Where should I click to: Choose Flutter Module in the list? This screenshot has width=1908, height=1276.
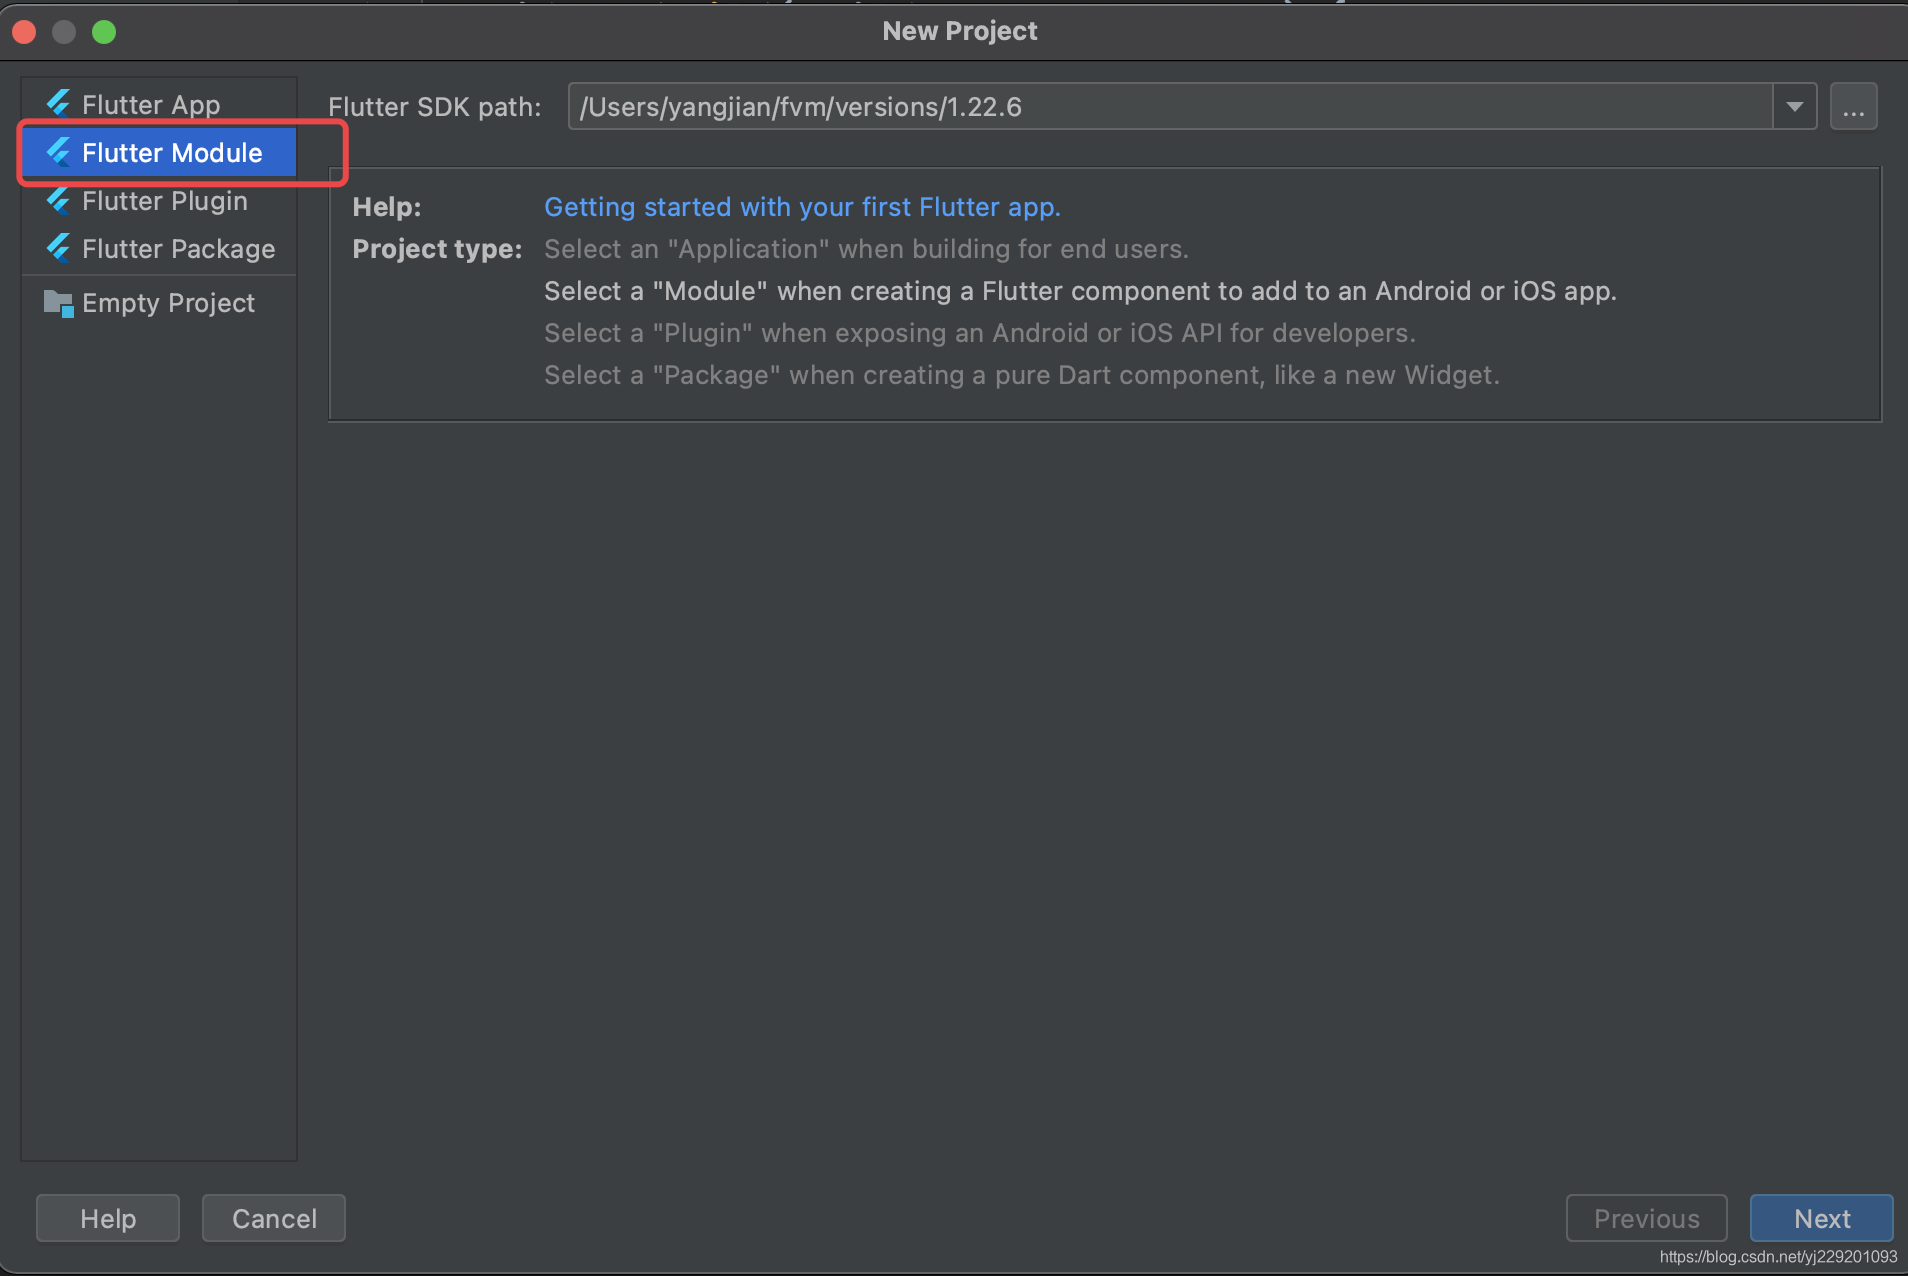(x=159, y=152)
